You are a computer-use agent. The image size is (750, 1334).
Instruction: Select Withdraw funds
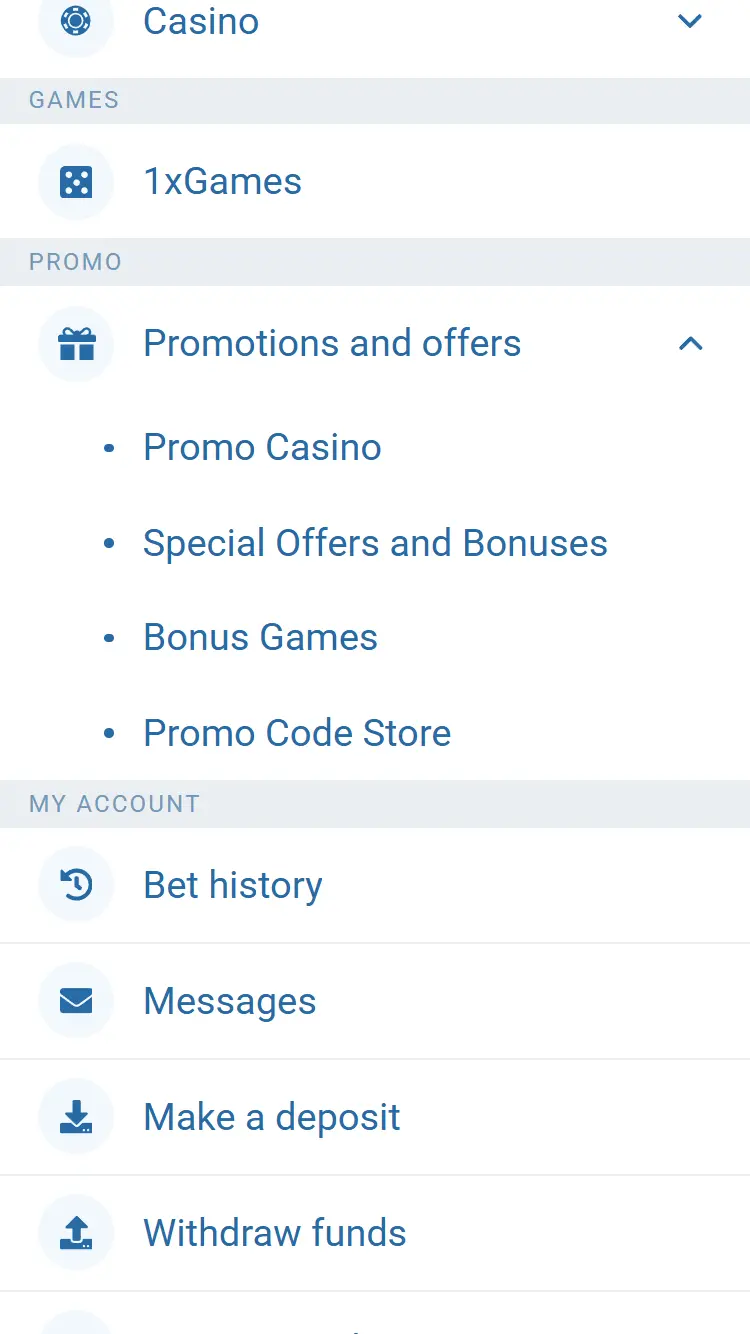tap(275, 1233)
